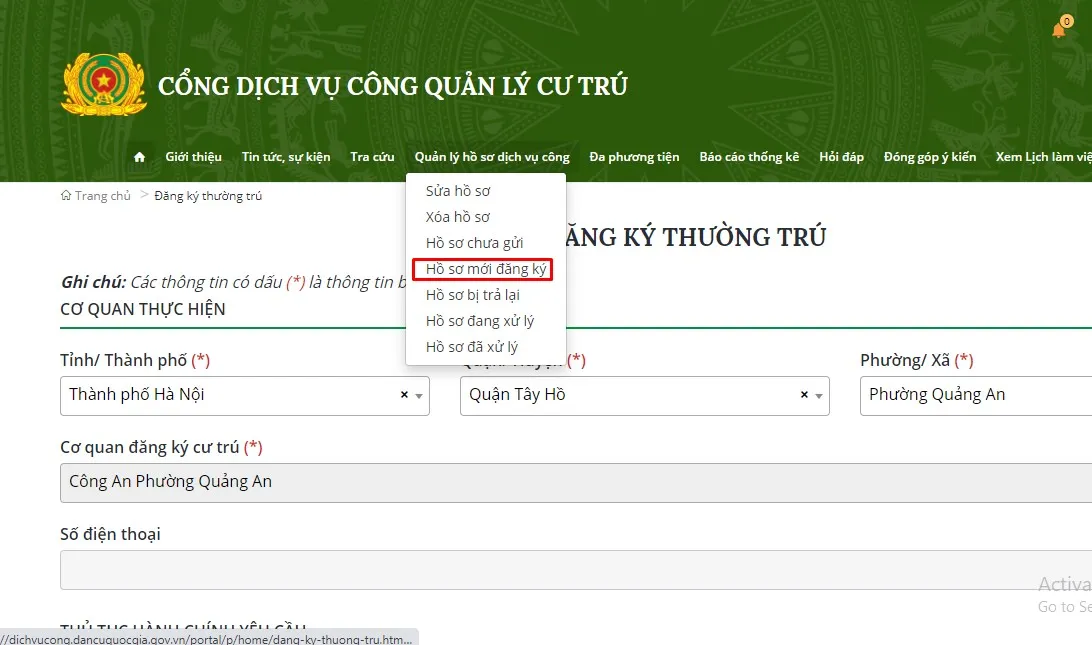Select Hồ sơ mới đăng ký
The height and width of the screenshot is (645, 1092).
(x=486, y=269)
